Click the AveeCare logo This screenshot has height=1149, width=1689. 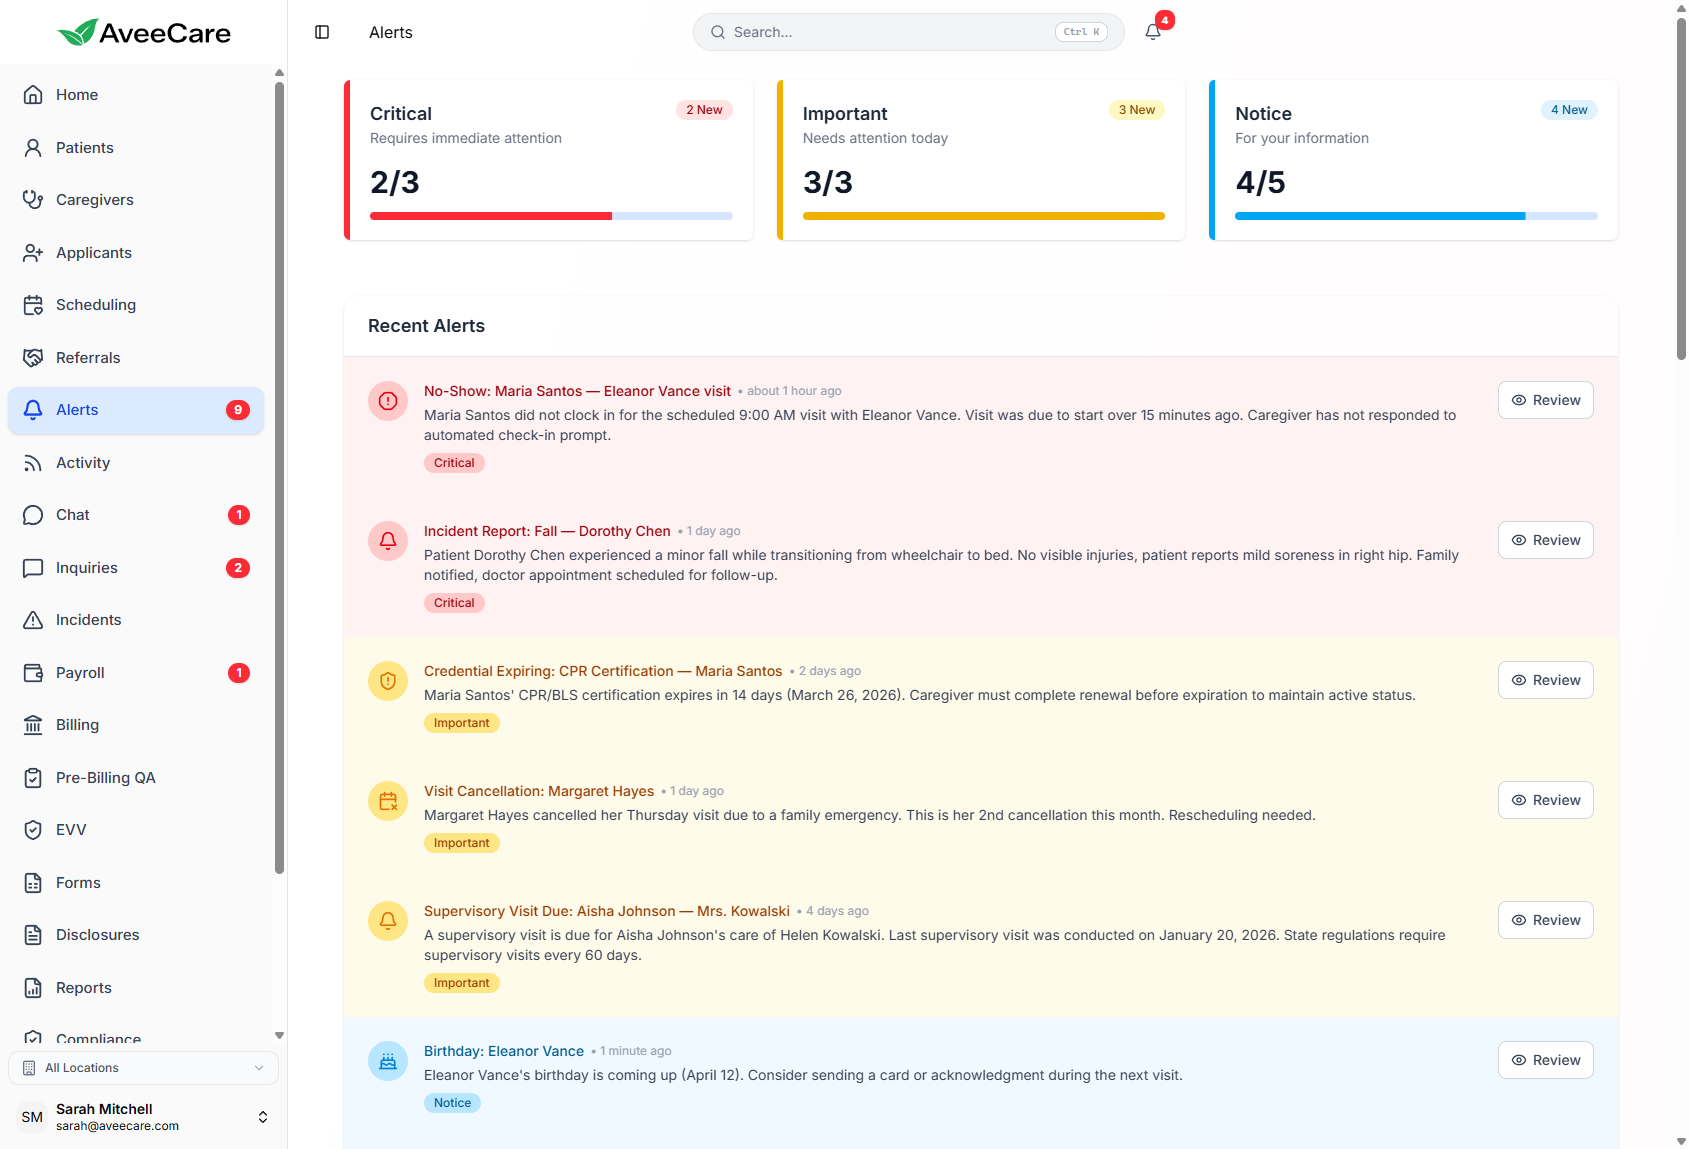tap(144, 31)
